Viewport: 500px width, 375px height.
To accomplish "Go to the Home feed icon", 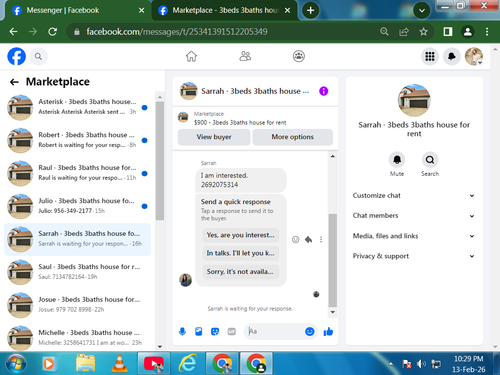I will [191, 56].
